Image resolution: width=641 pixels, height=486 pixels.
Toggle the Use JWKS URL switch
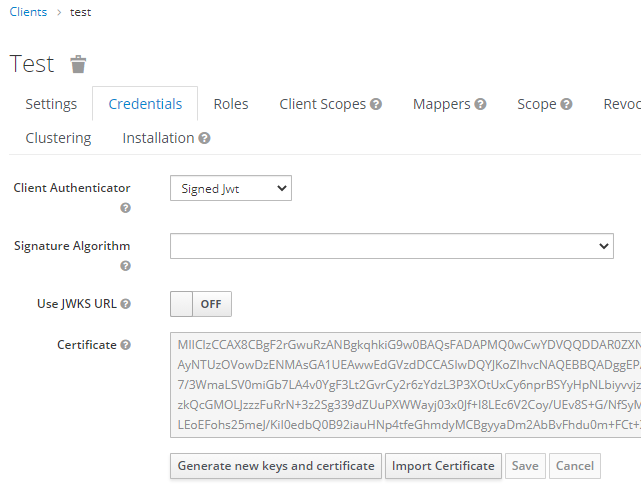(201, 304)
